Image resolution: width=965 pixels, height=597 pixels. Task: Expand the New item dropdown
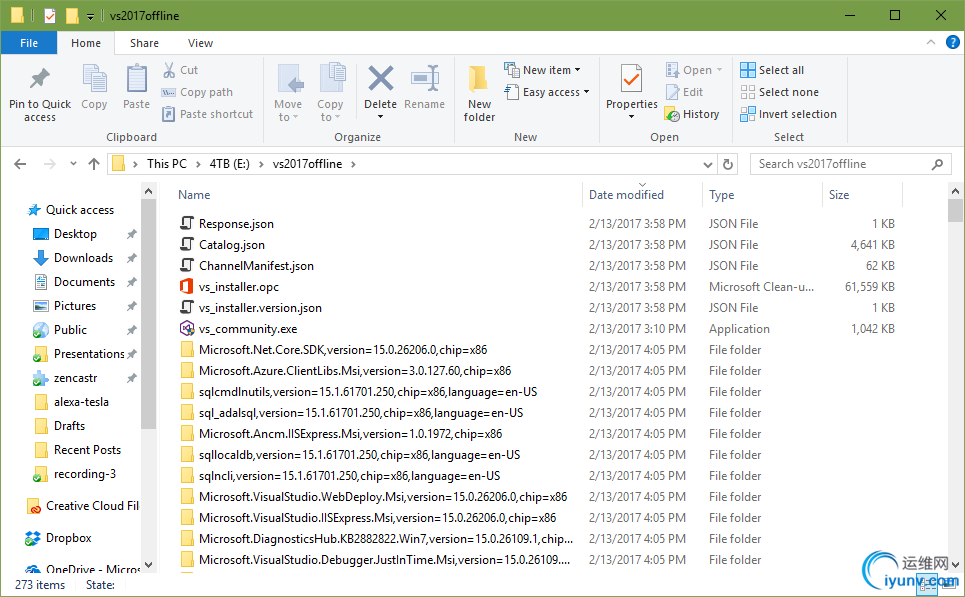pos(577,70)
